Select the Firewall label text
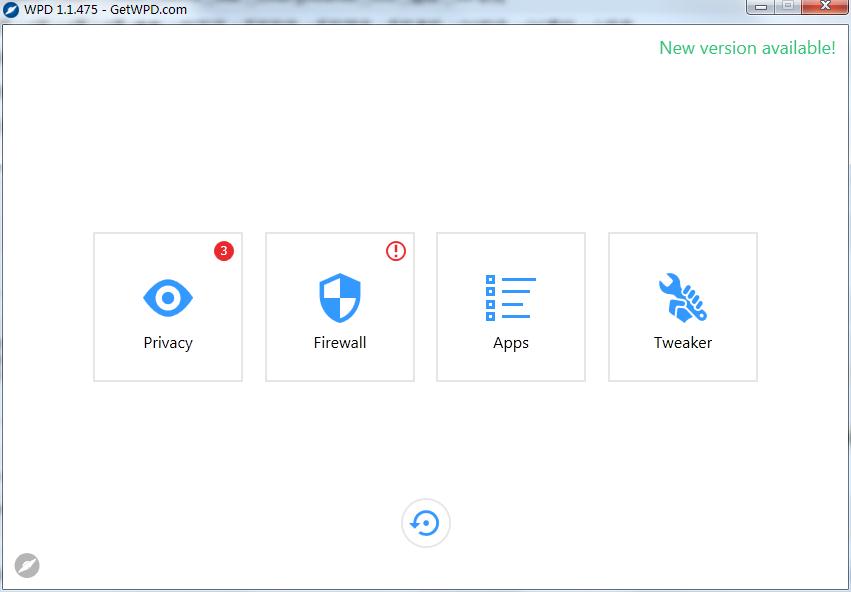This screenshot has height=592, width=851. coord(339,342)
